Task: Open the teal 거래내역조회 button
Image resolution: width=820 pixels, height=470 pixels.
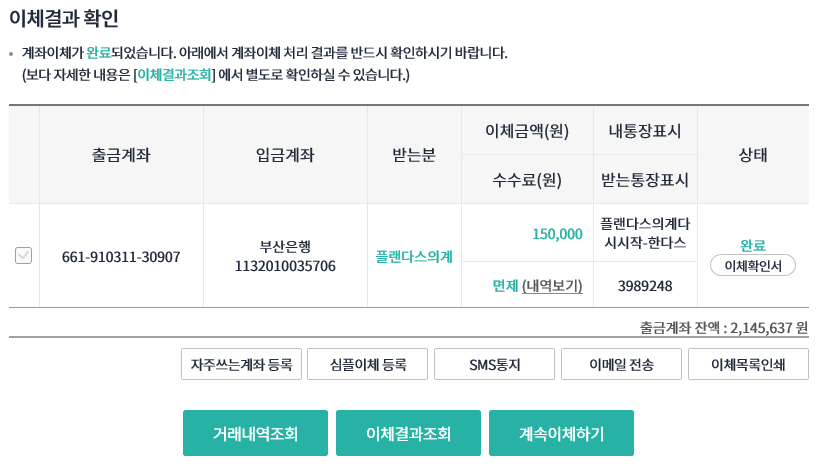Action: click(255, 433)
